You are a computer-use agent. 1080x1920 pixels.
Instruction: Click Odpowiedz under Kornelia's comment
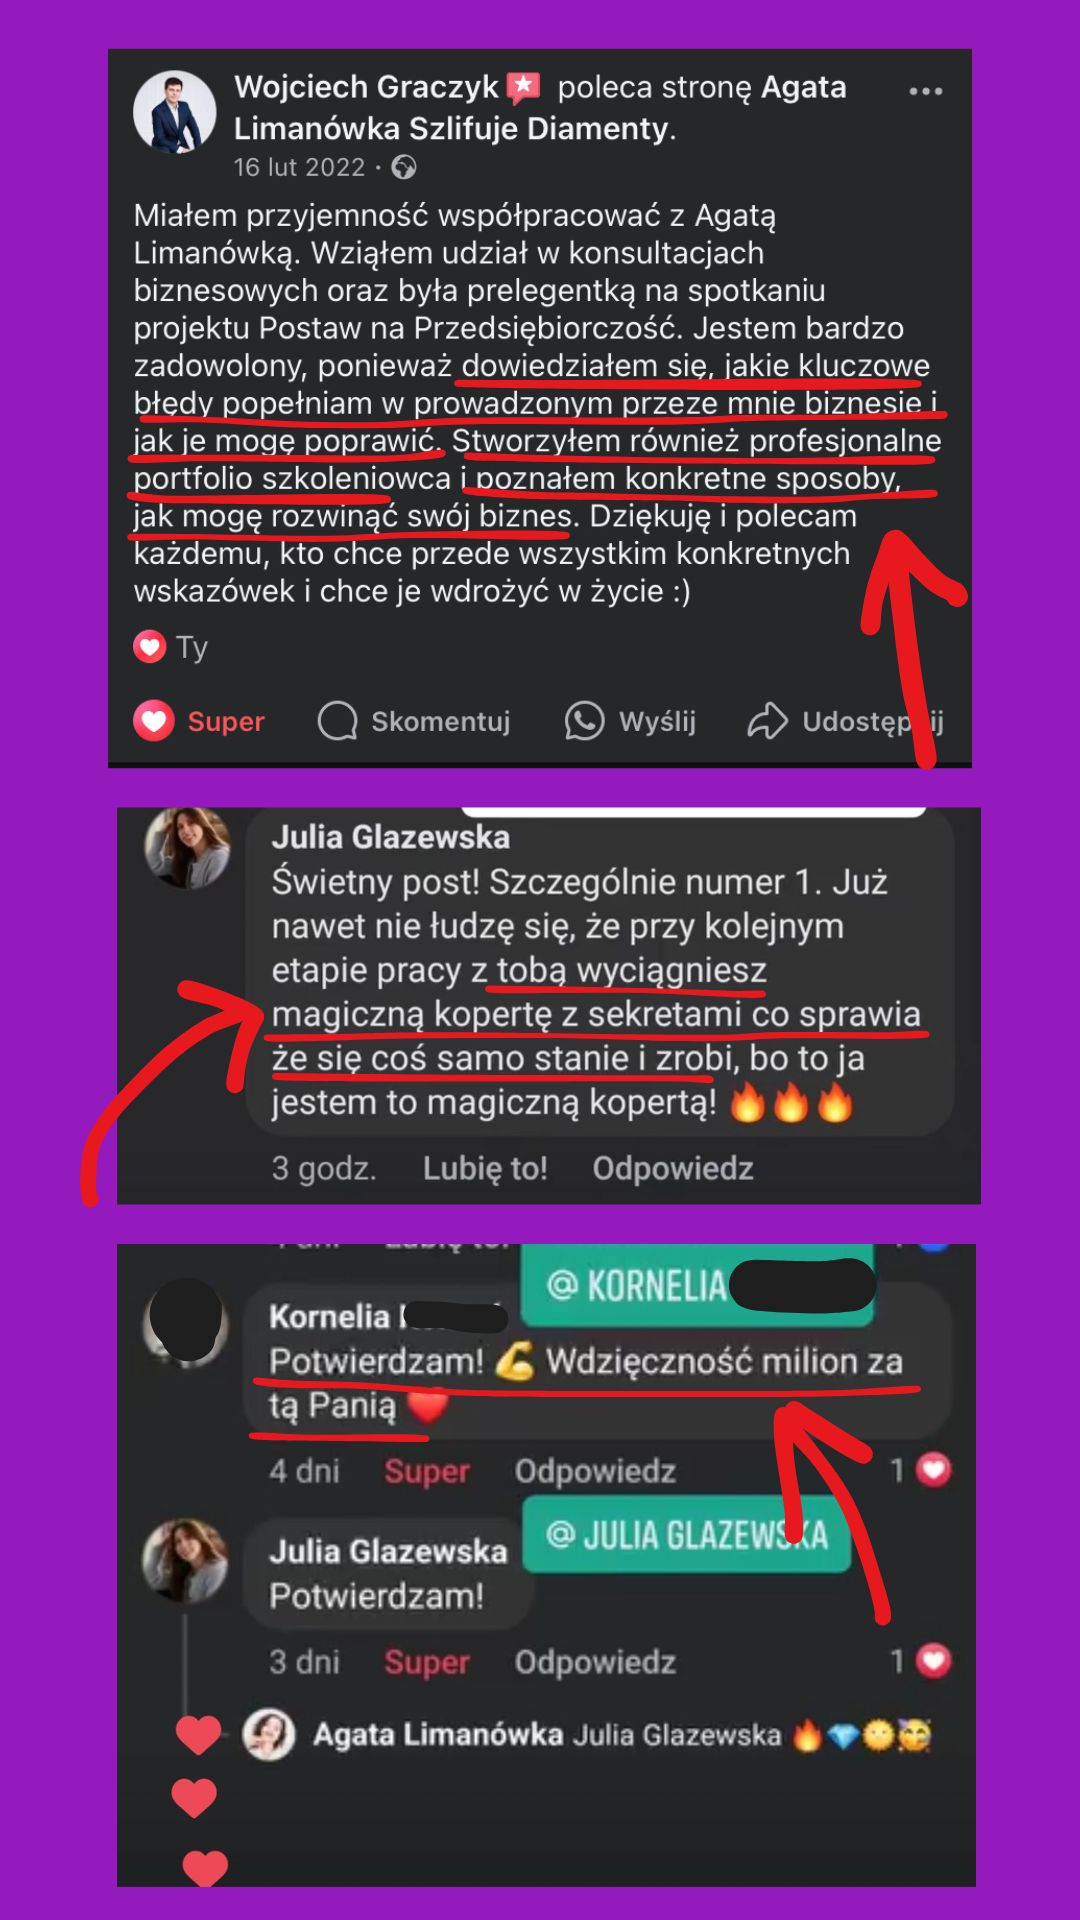pos(595,1471)
